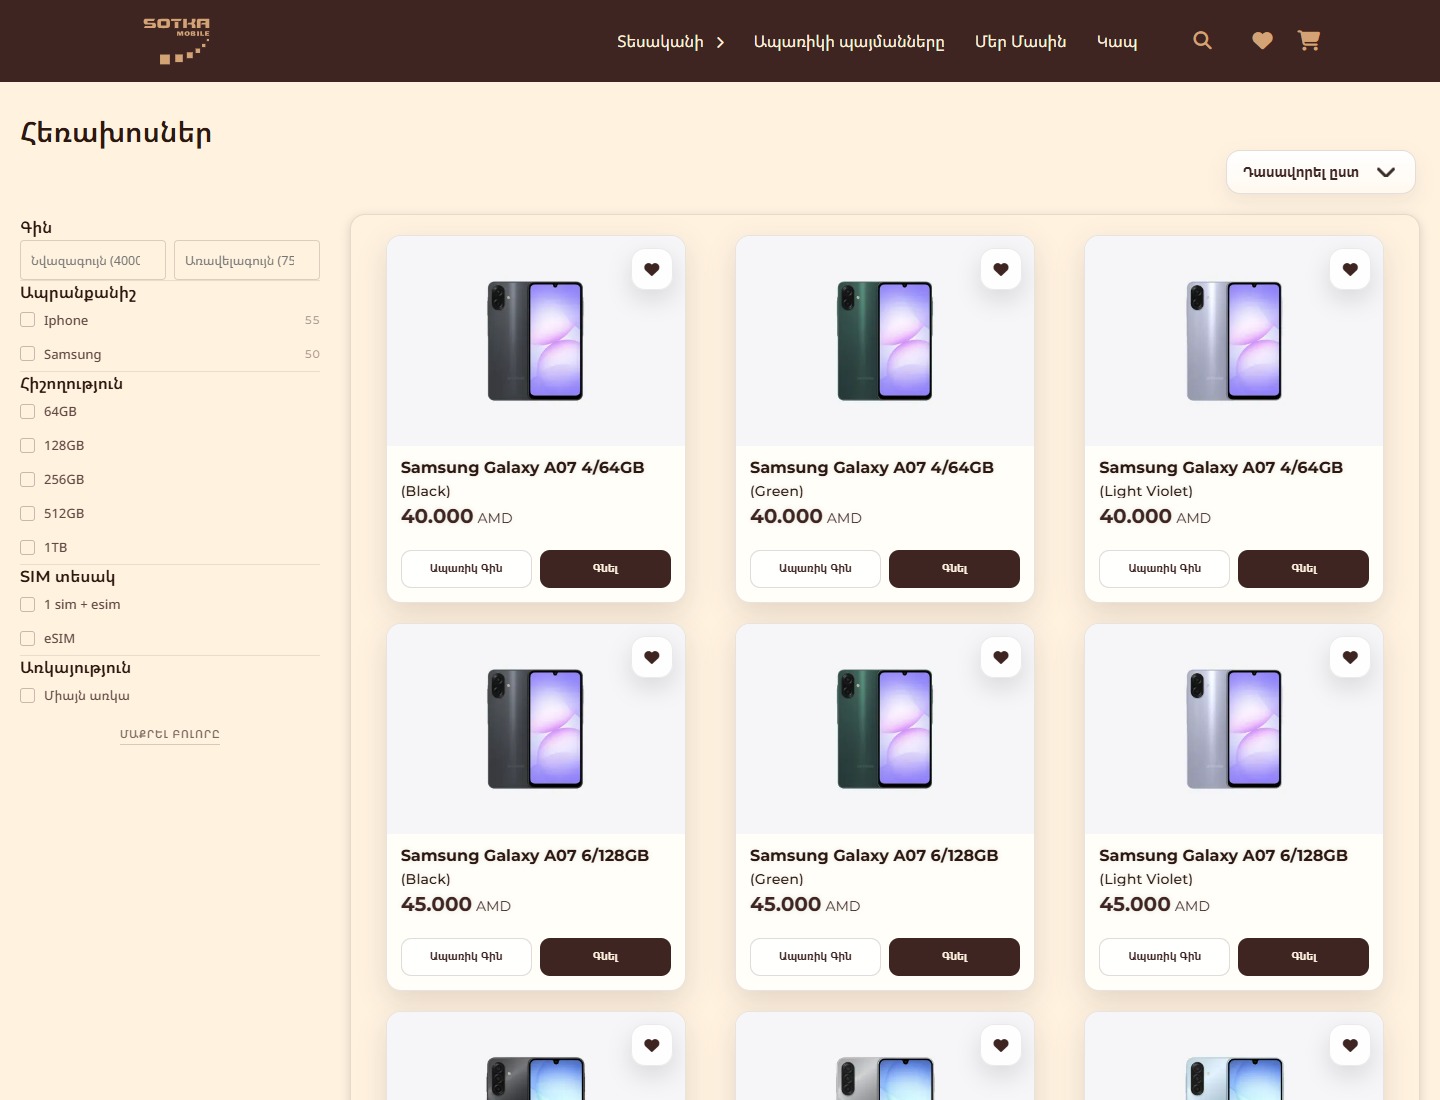Viewport: 1440px width, 1100px height.
Task: Enable the 512GB memory filter
Action: 28,513
